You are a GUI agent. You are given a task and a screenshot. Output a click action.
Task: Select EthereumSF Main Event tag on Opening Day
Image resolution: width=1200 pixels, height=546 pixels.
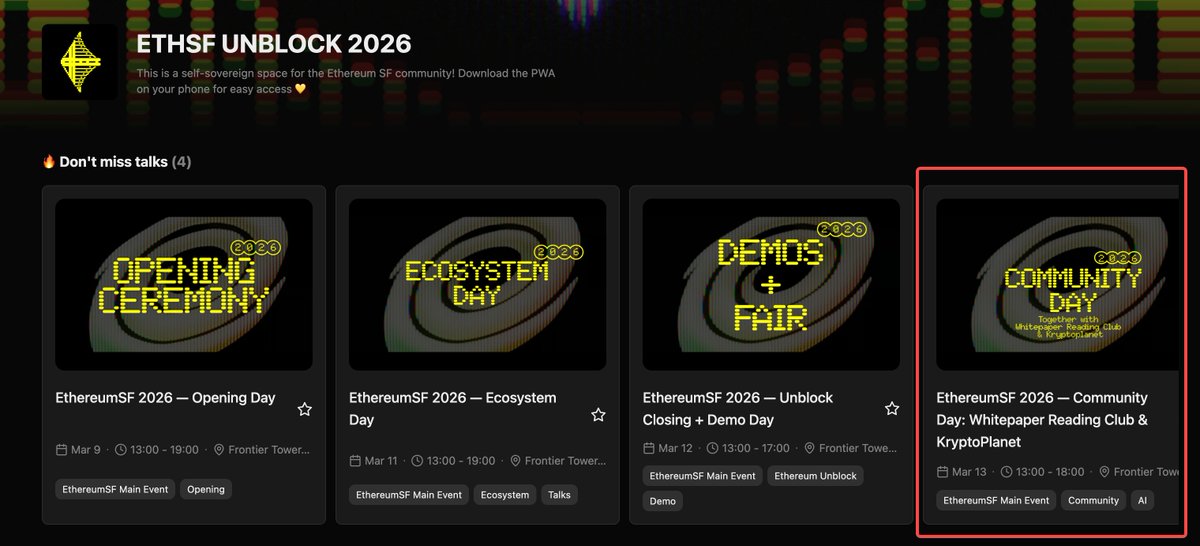tap(115, 490)
